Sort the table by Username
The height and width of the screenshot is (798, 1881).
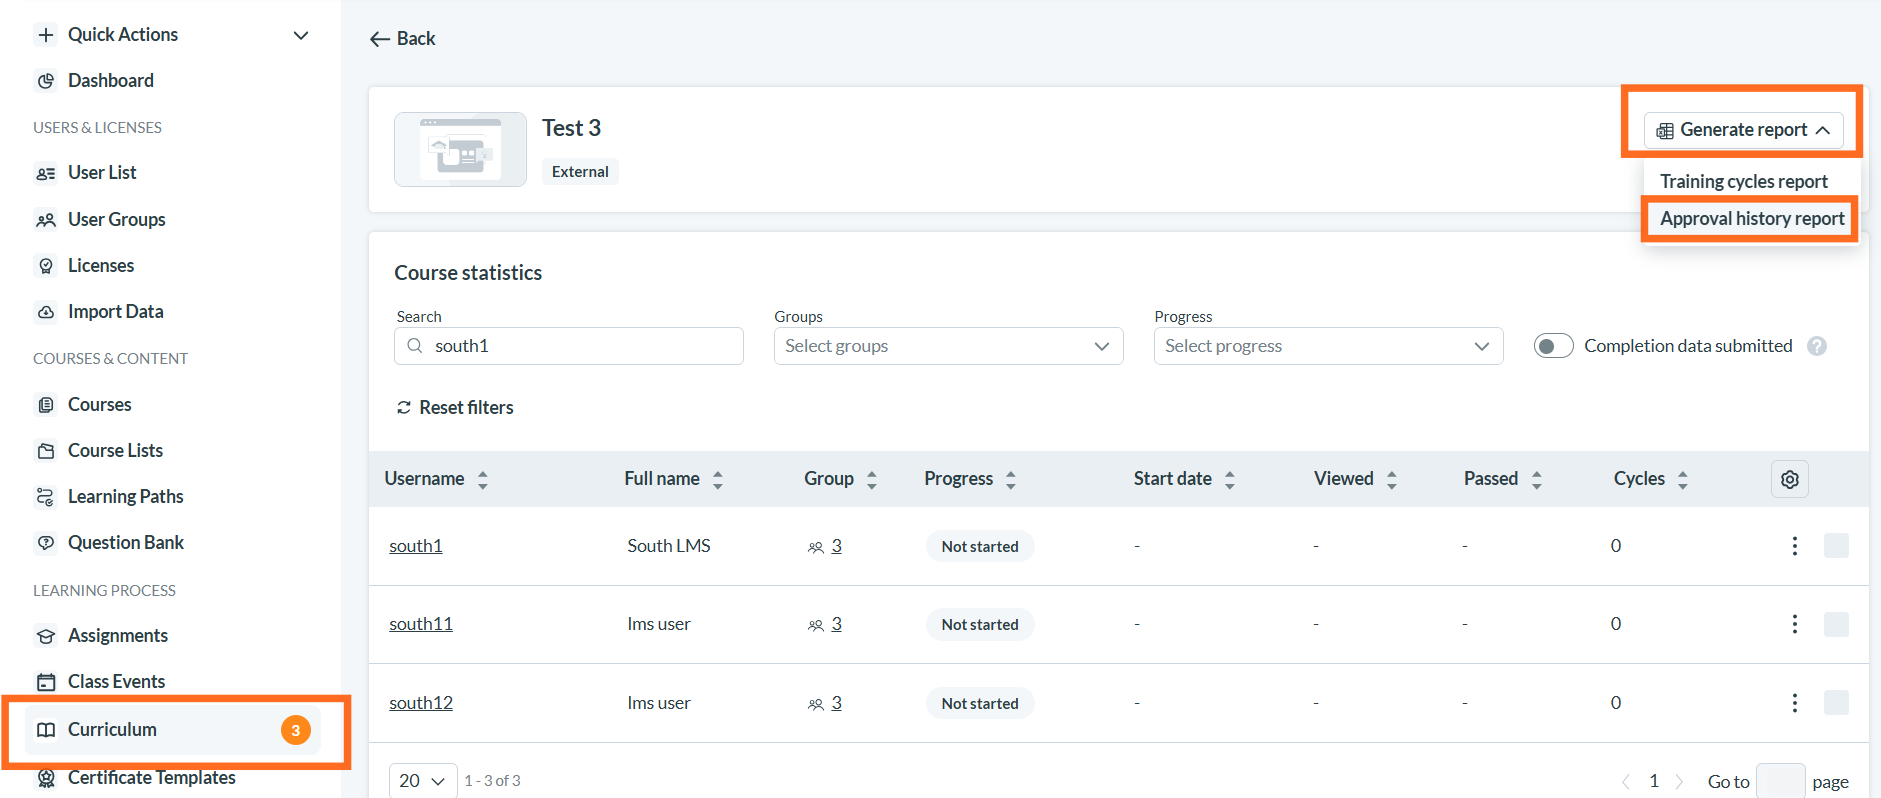pyautogui.click(x=483, y=480)
